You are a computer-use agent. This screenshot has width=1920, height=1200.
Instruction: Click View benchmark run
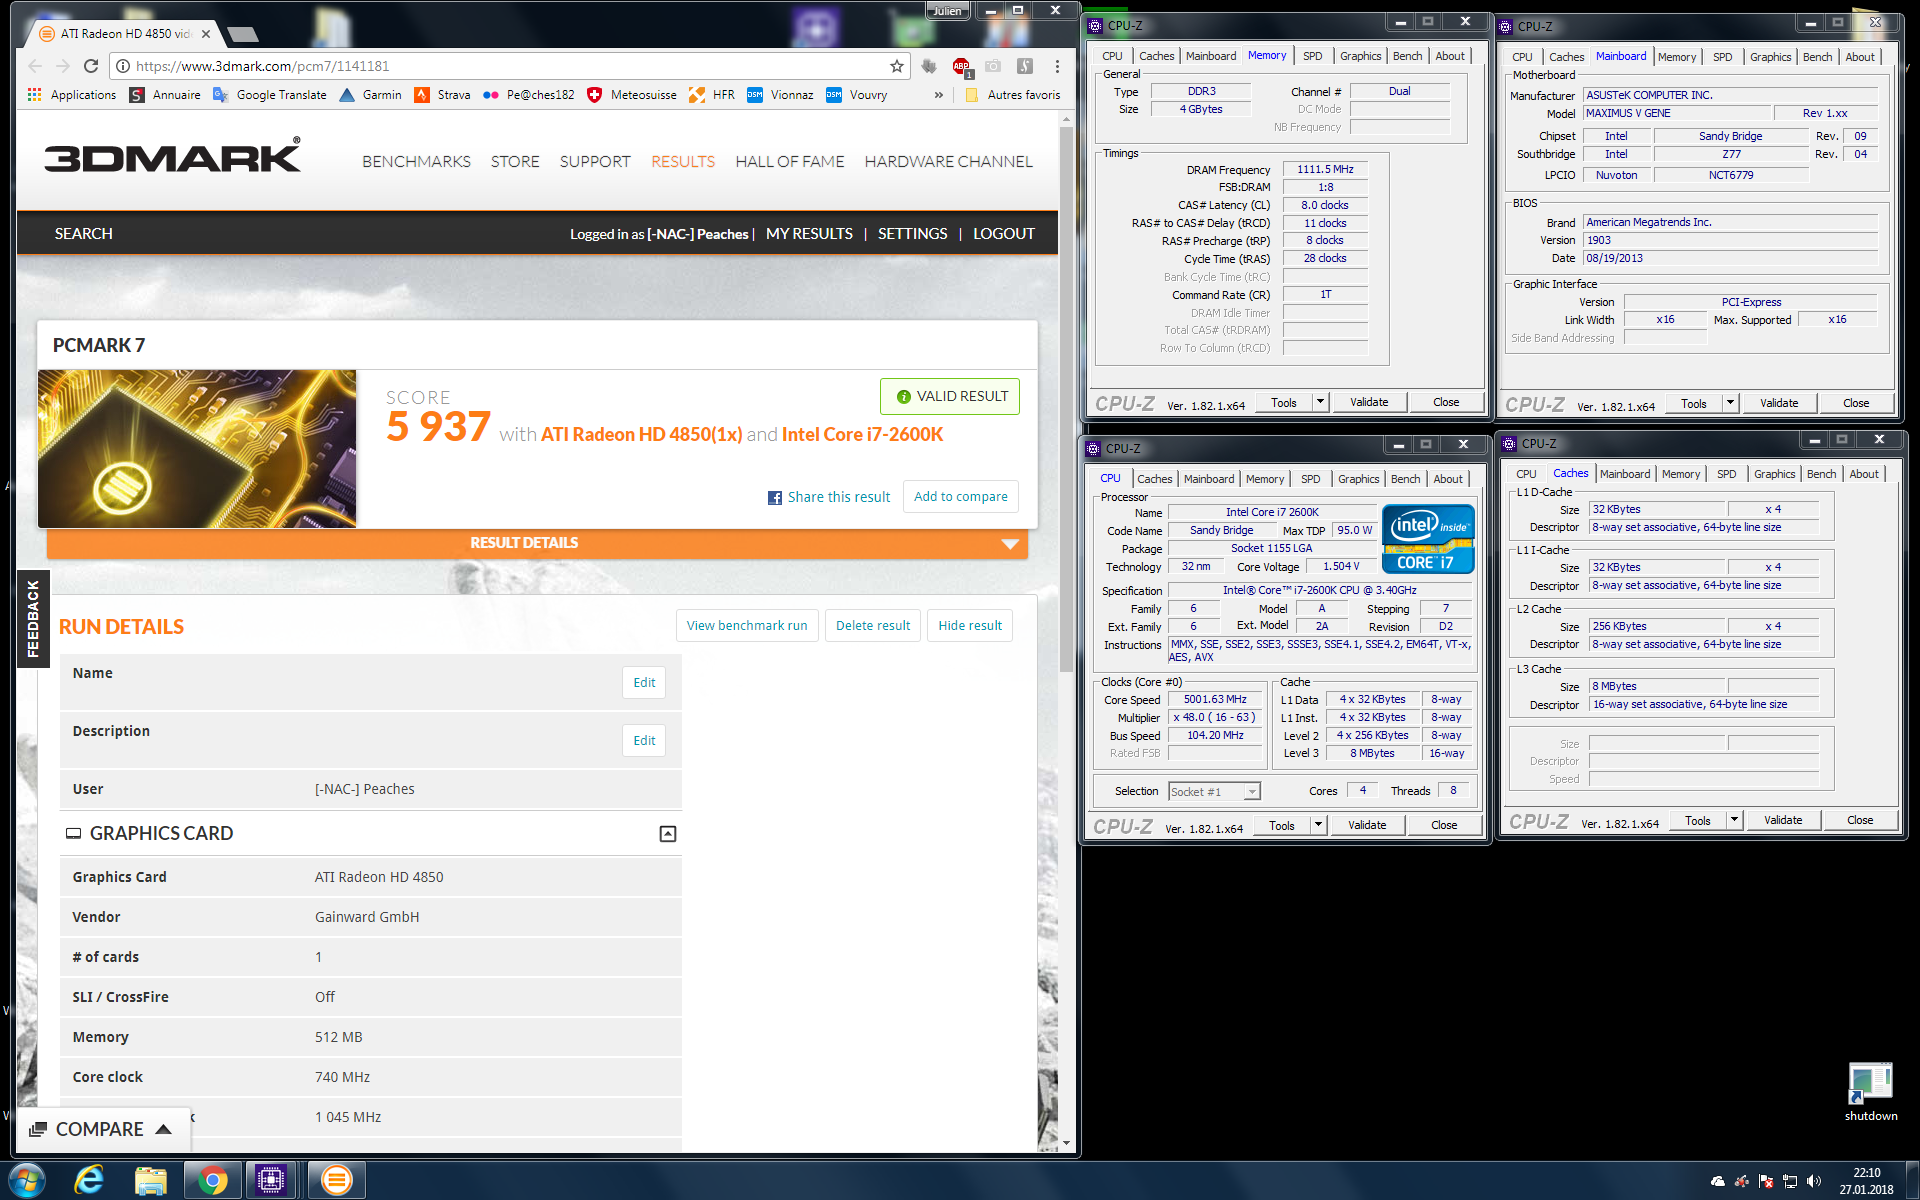click(747, 626)
